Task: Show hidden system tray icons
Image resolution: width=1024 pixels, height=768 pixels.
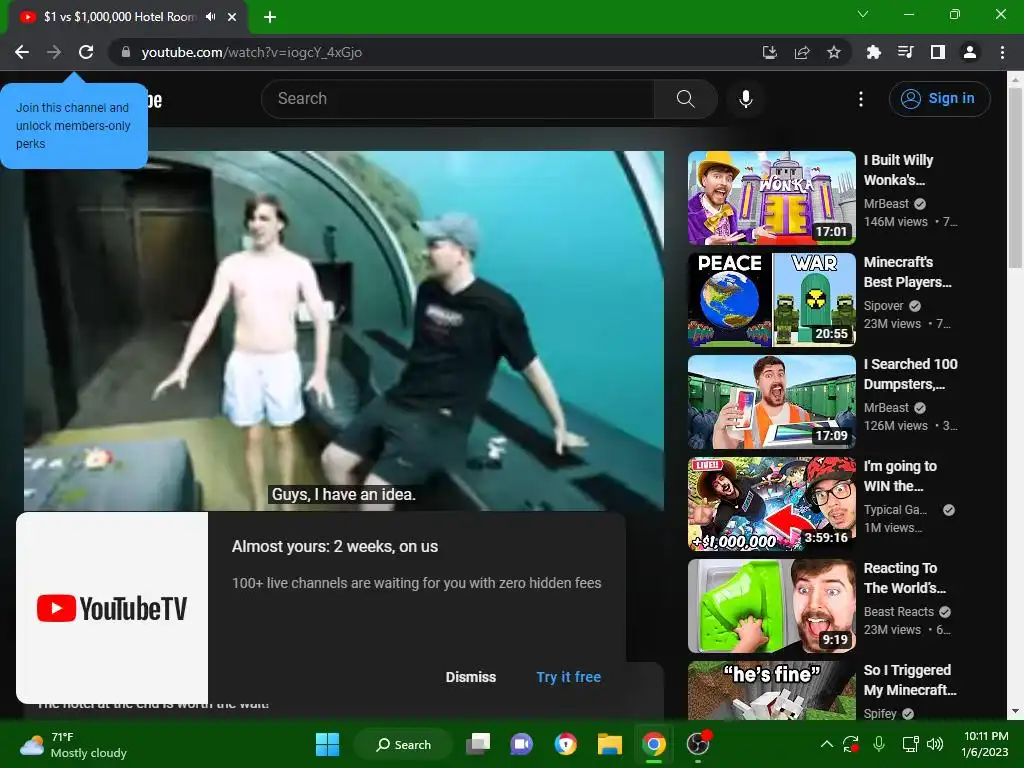Action: (826, 744)
